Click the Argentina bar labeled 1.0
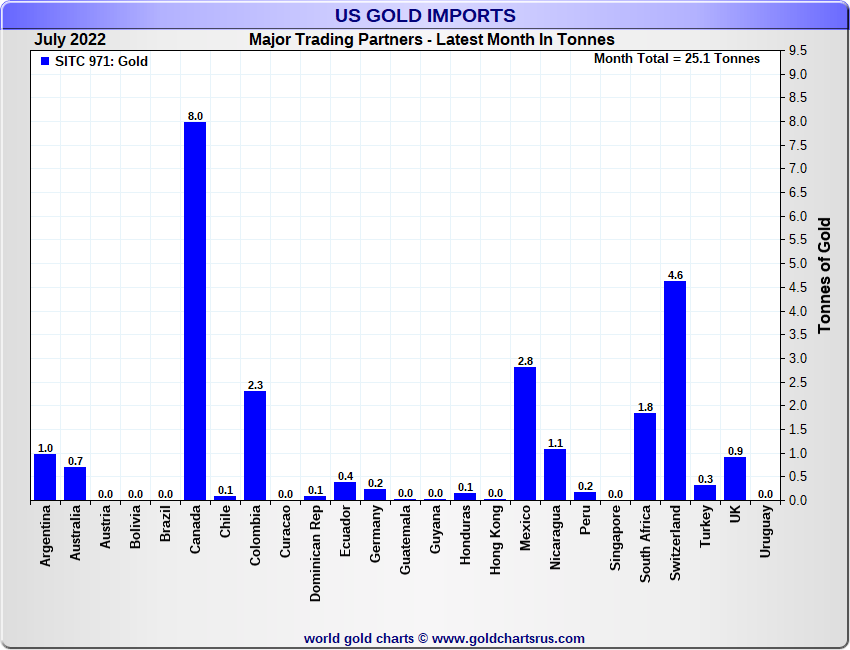The width and height of the screenshot is (850, 650). 45,477
